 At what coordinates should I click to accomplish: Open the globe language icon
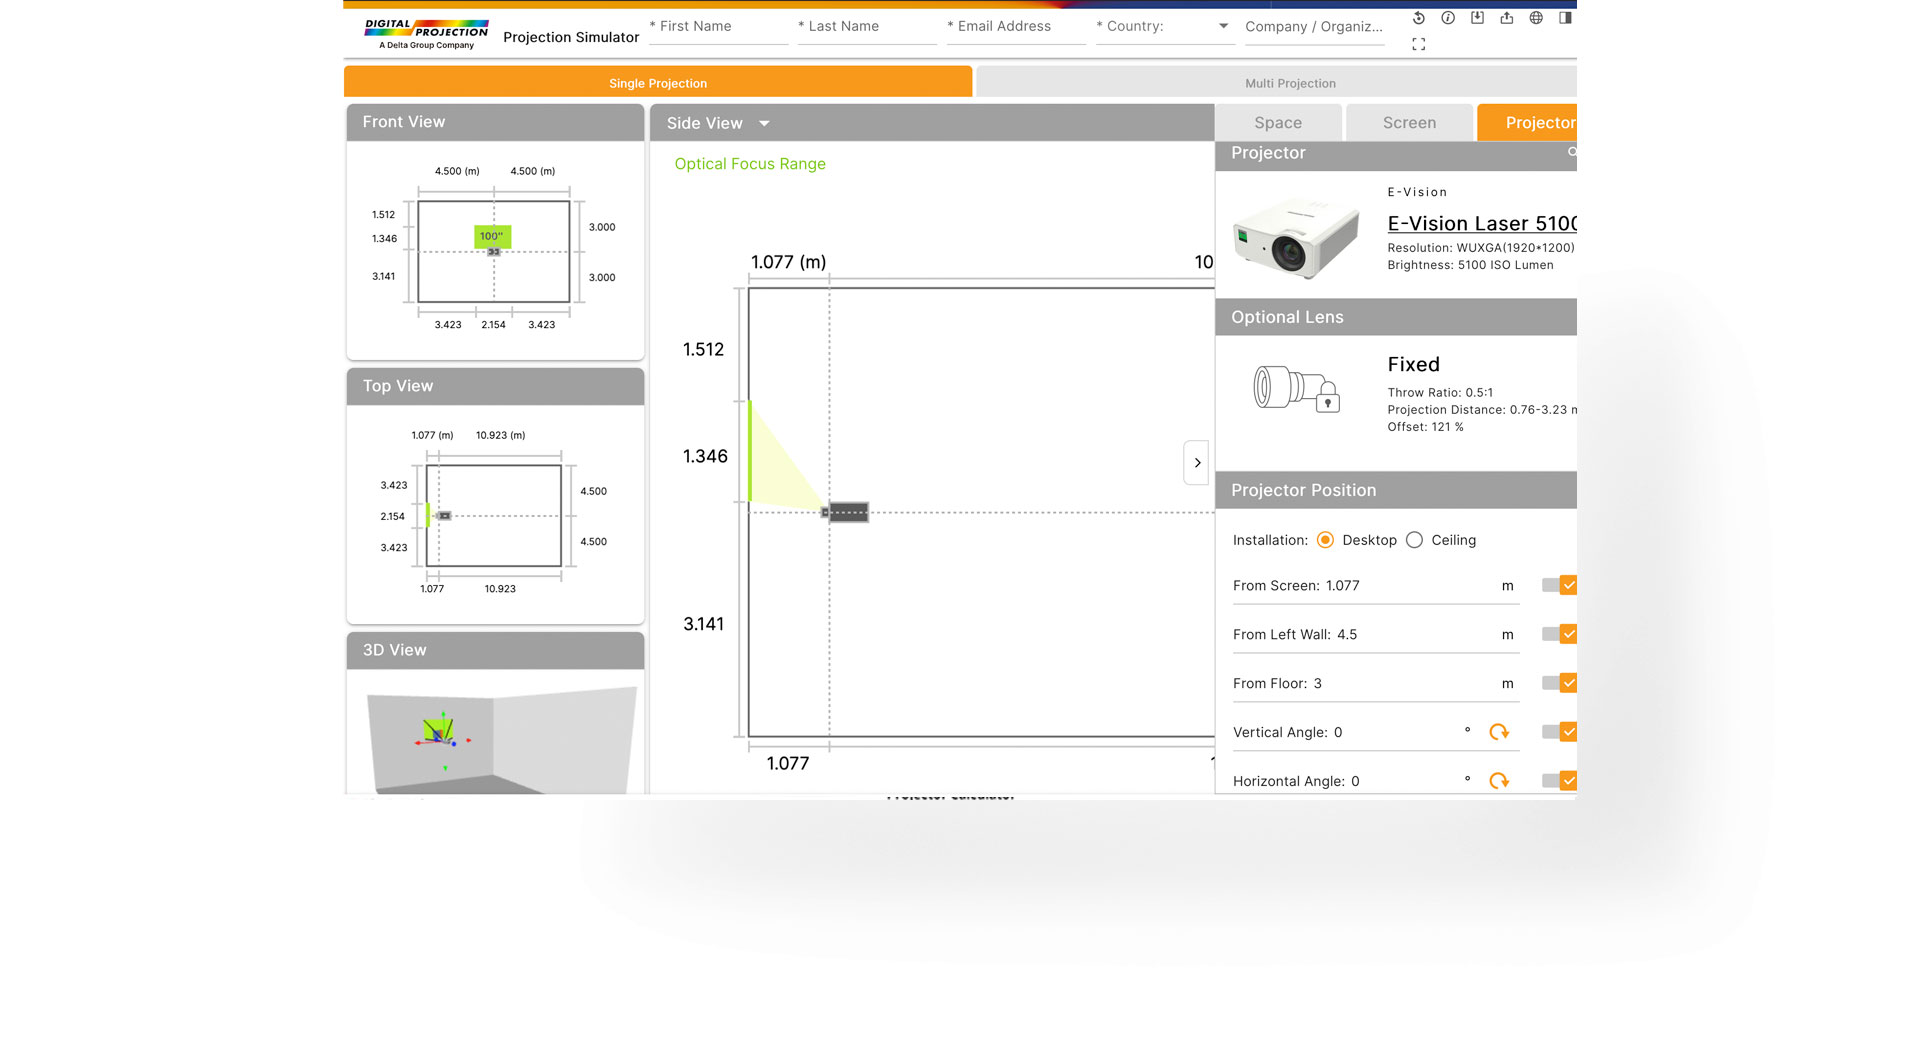pyautogui.click(x=1536, y=18)
